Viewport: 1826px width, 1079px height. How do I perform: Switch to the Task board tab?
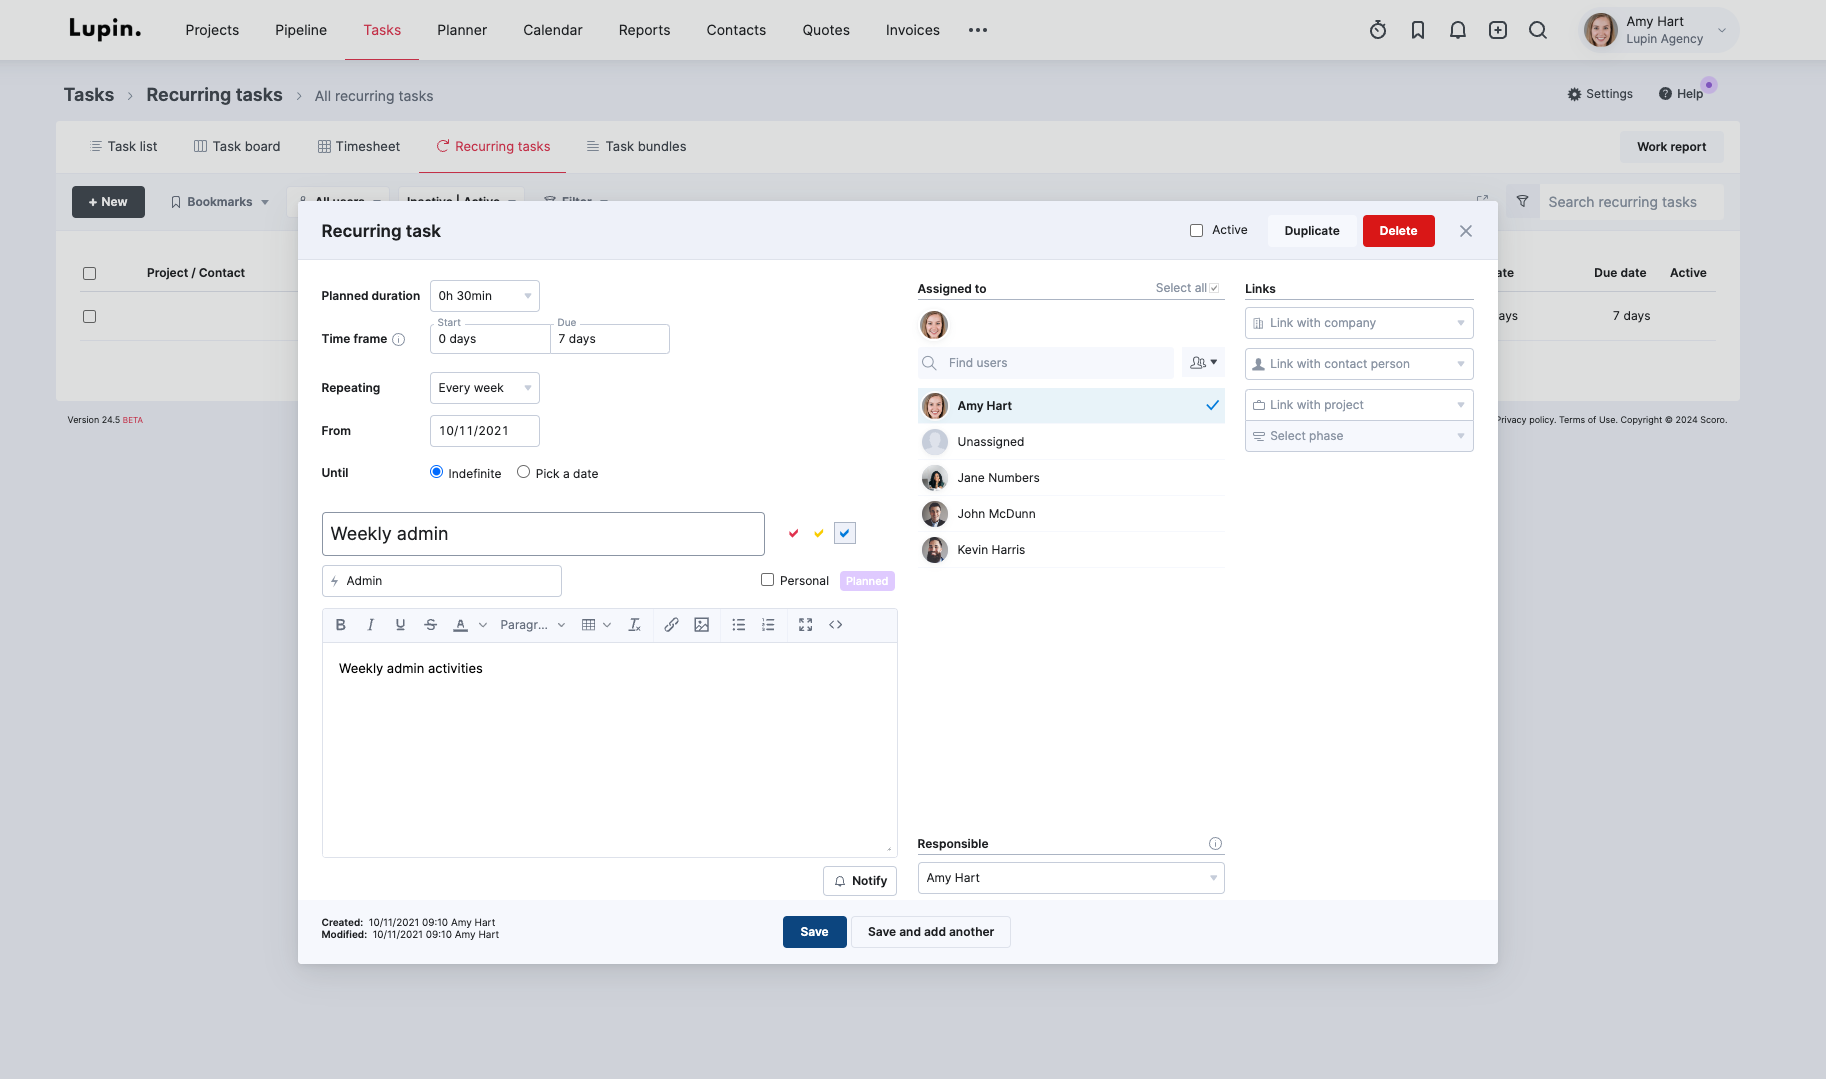point(237,146)
